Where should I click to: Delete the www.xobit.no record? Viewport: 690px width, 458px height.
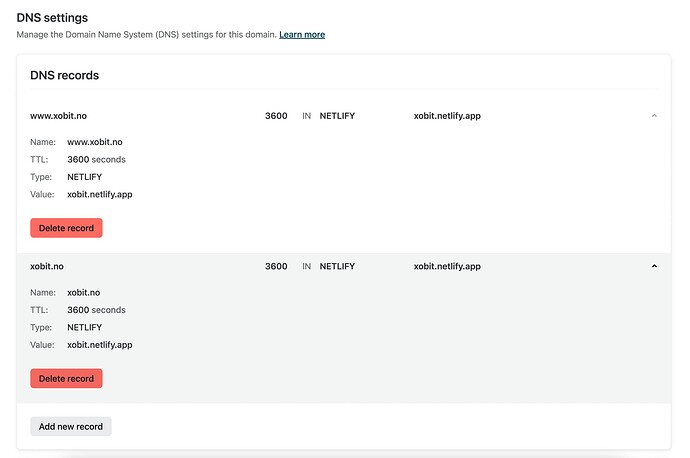point(66,228)
